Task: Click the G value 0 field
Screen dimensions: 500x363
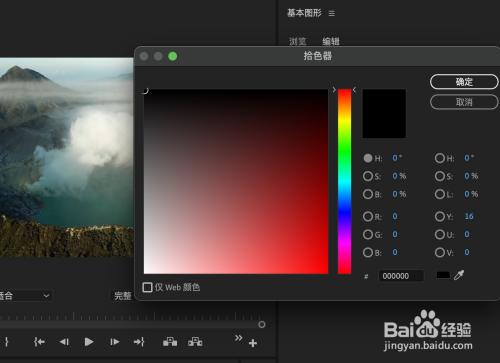Action: click(395, 234)
